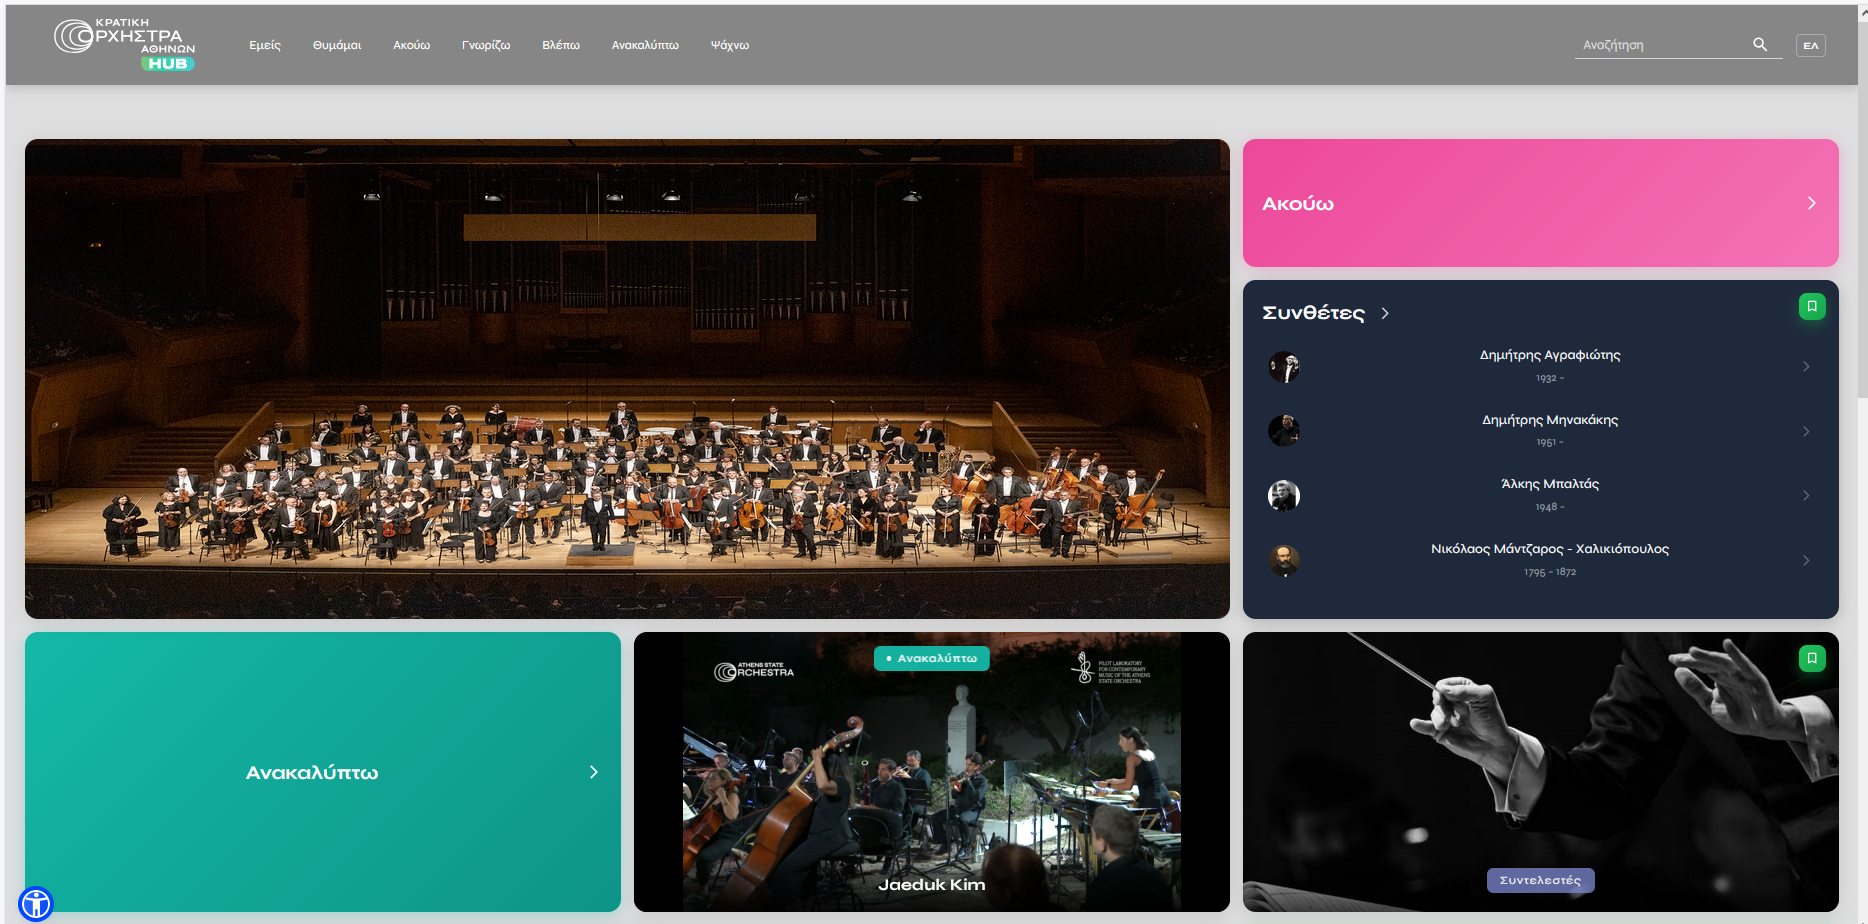
Task: Click the Συντελεστές button
Action: tap(1540, 880)
